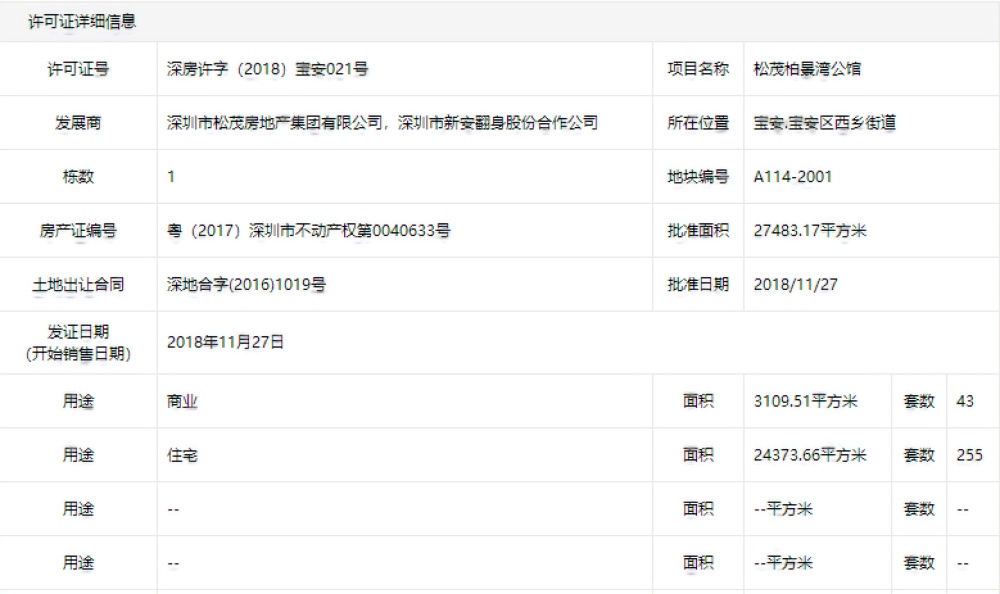Click 用途 label in the 住宅 row
The image size is (1000, 594).
(78, 455)
